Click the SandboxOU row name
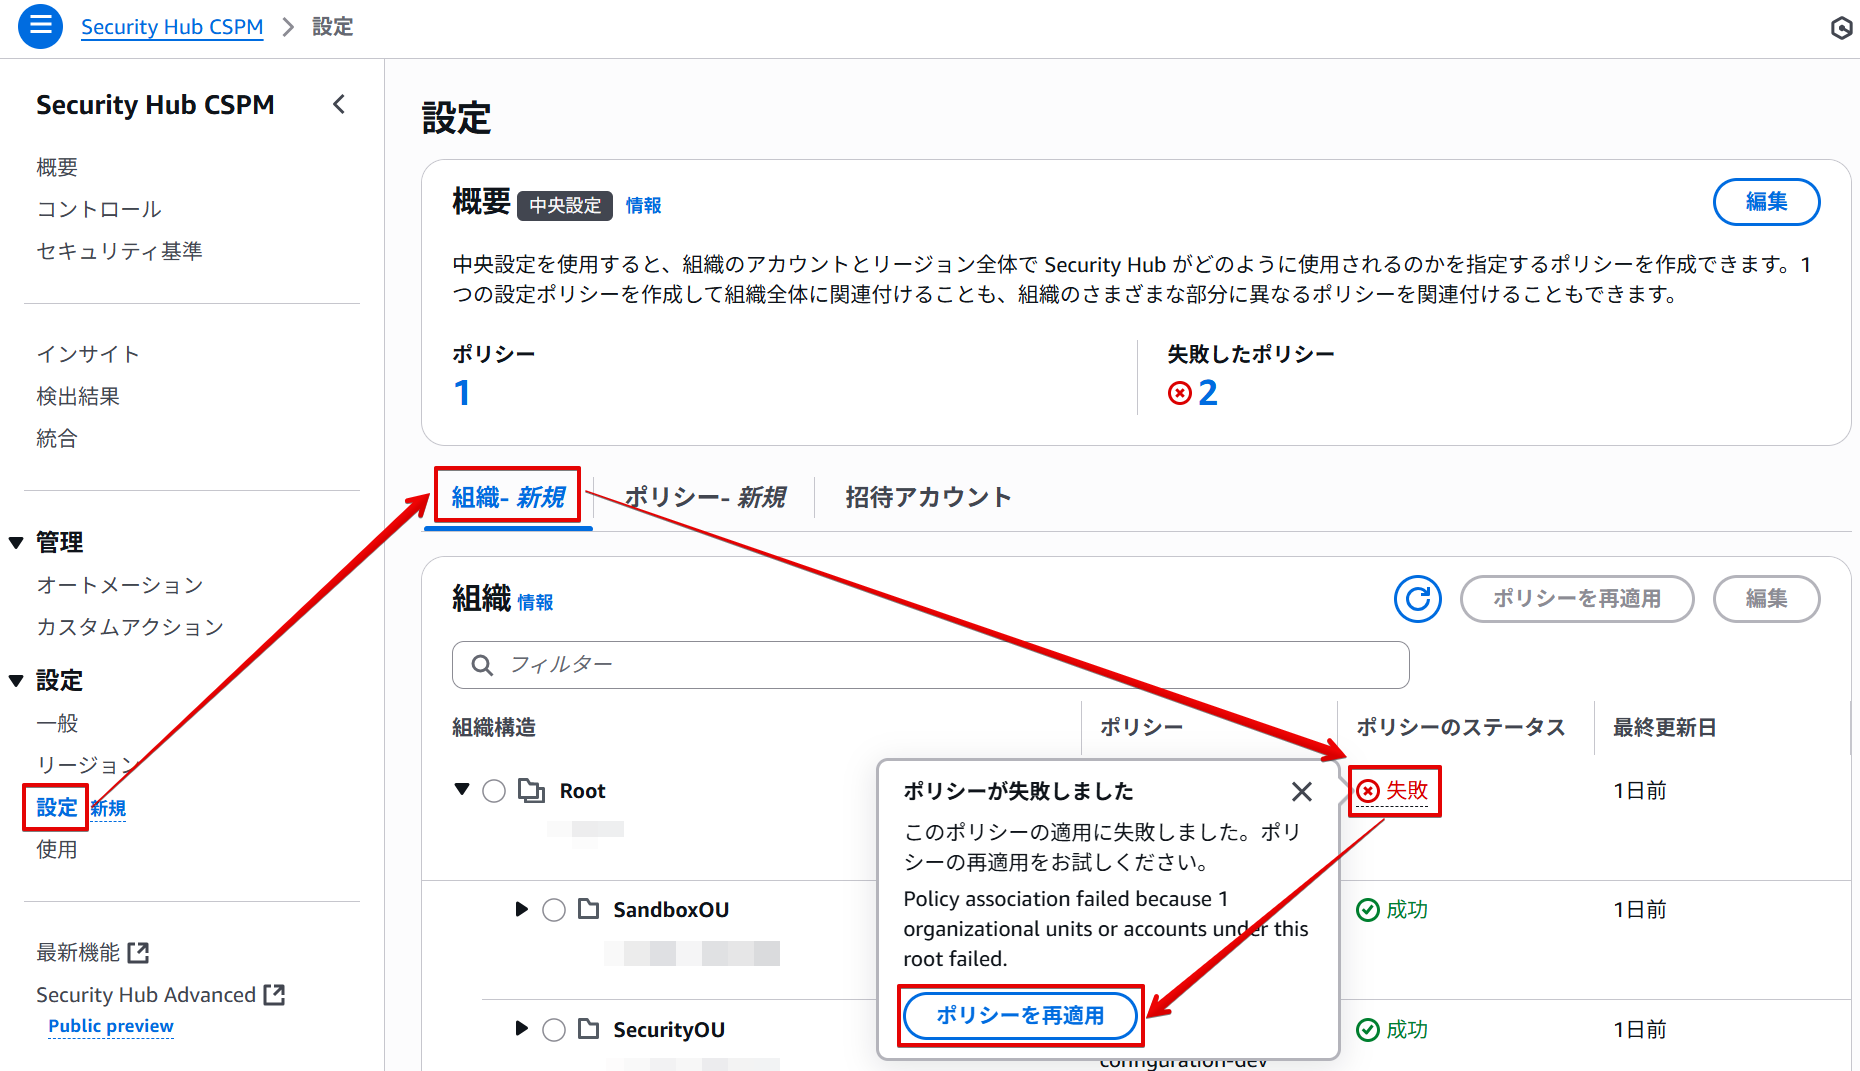This screenshot has width=1860, height=1071. [671, 910]
